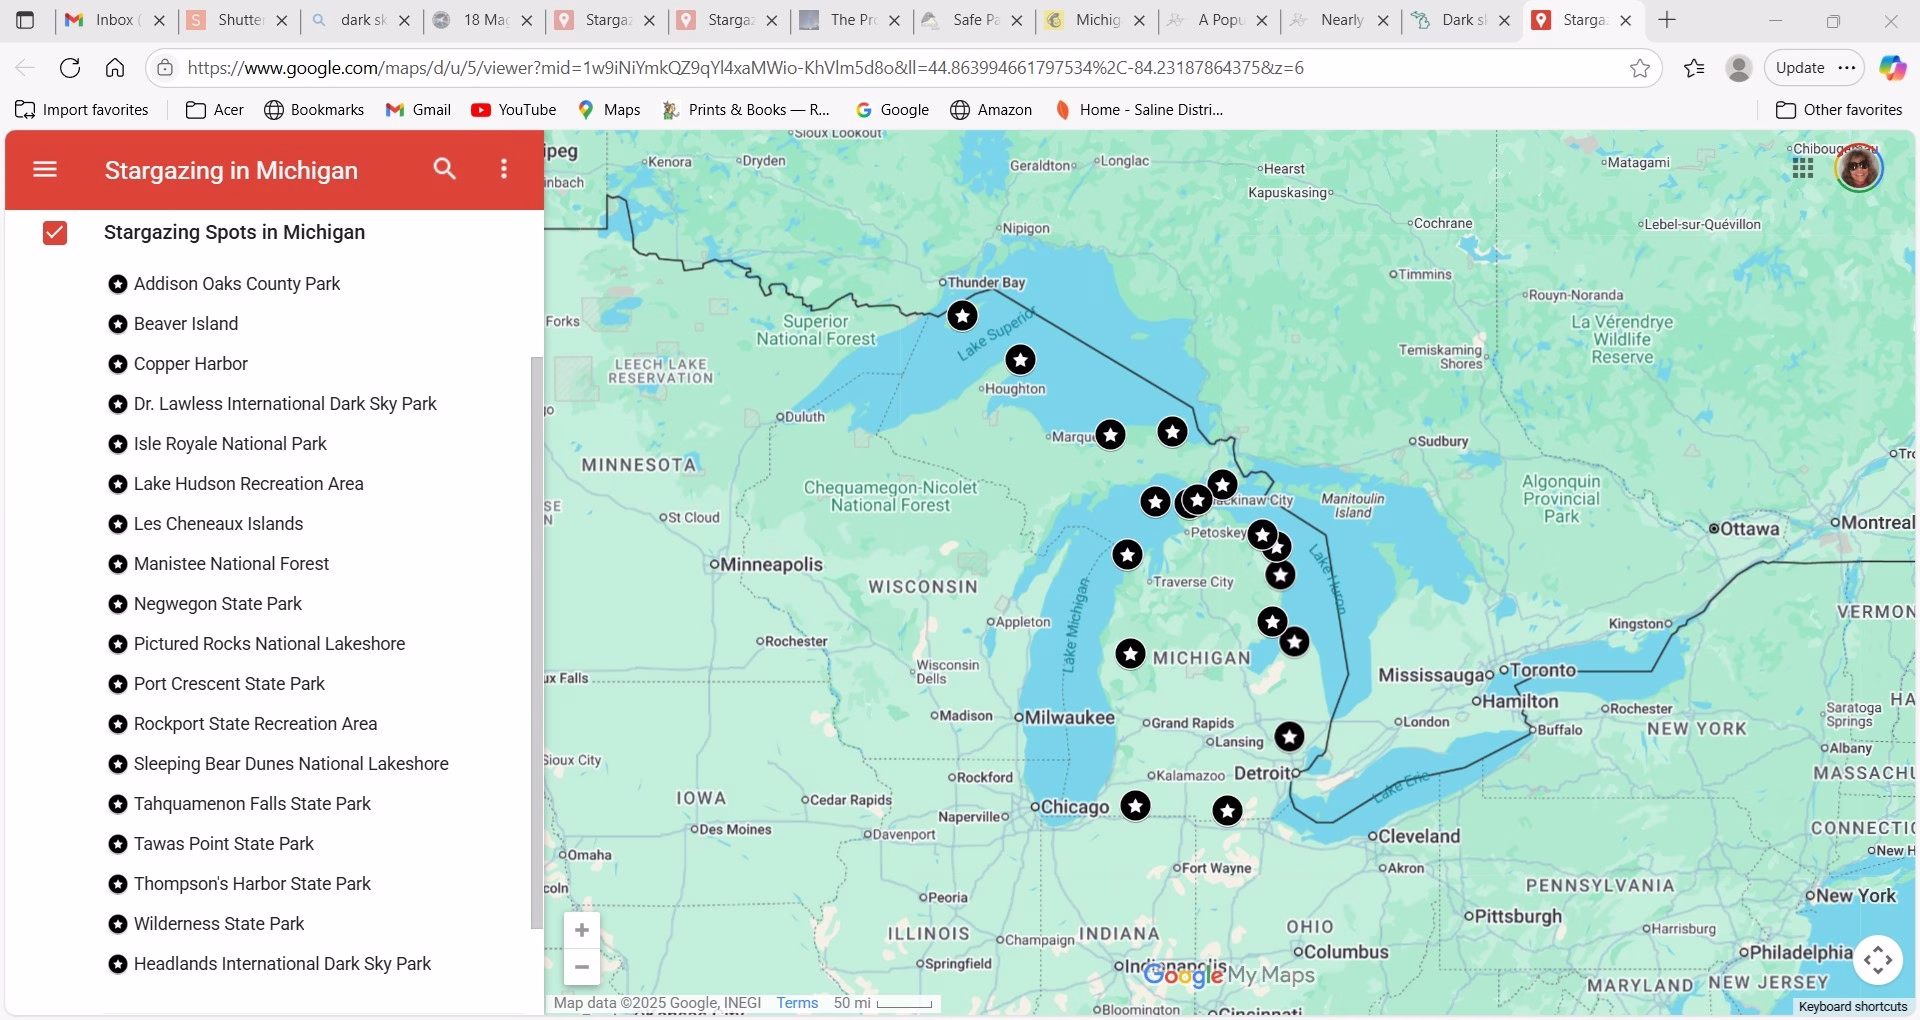The height and width of the screenshot is (1020, 1920).
Task: Switch to the Nearly tab
Action: [x=1340, y=20]
